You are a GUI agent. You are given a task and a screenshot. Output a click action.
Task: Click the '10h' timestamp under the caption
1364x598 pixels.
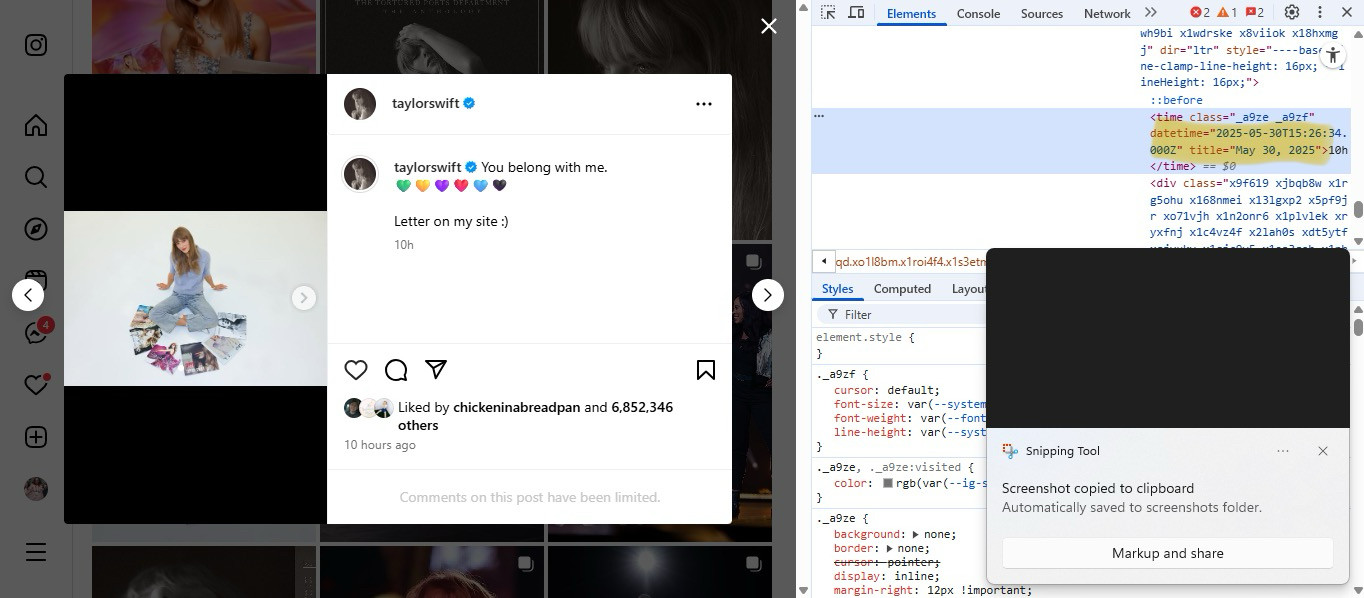(x=404, y=245)
